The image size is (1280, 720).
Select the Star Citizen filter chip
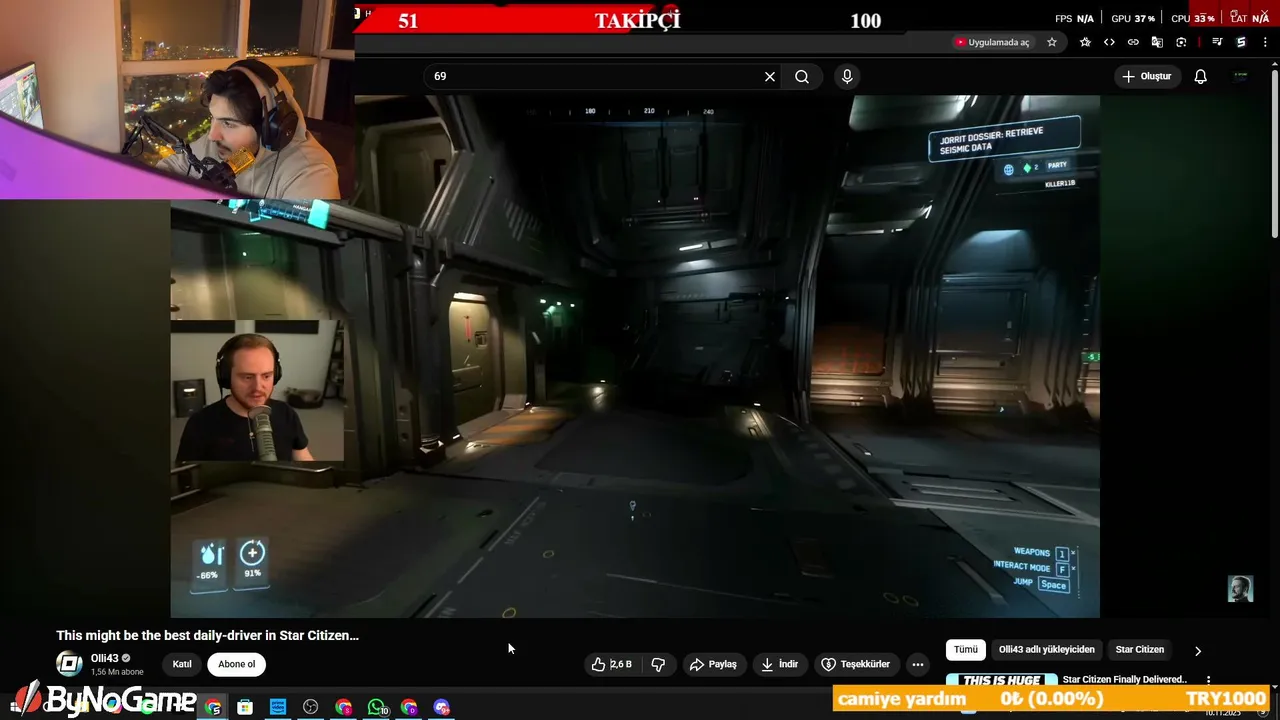click(x=1140, y=650)
